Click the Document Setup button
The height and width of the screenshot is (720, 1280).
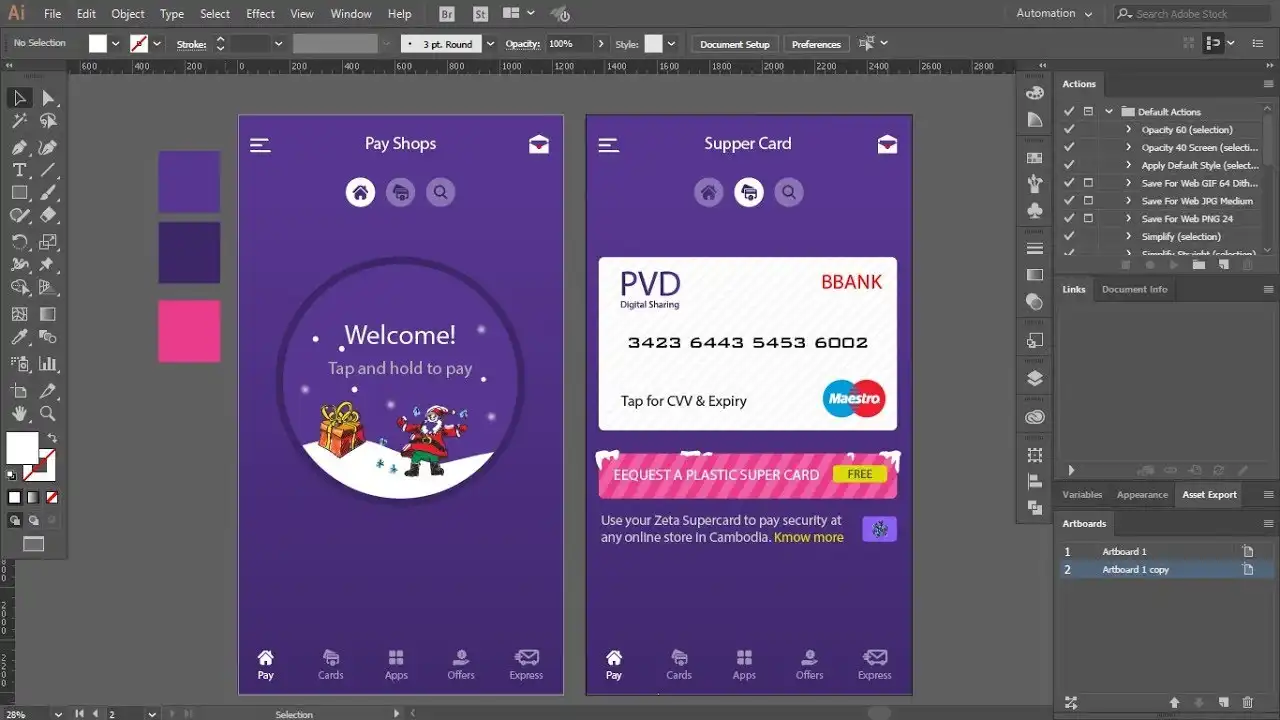(x=734, y=43)
